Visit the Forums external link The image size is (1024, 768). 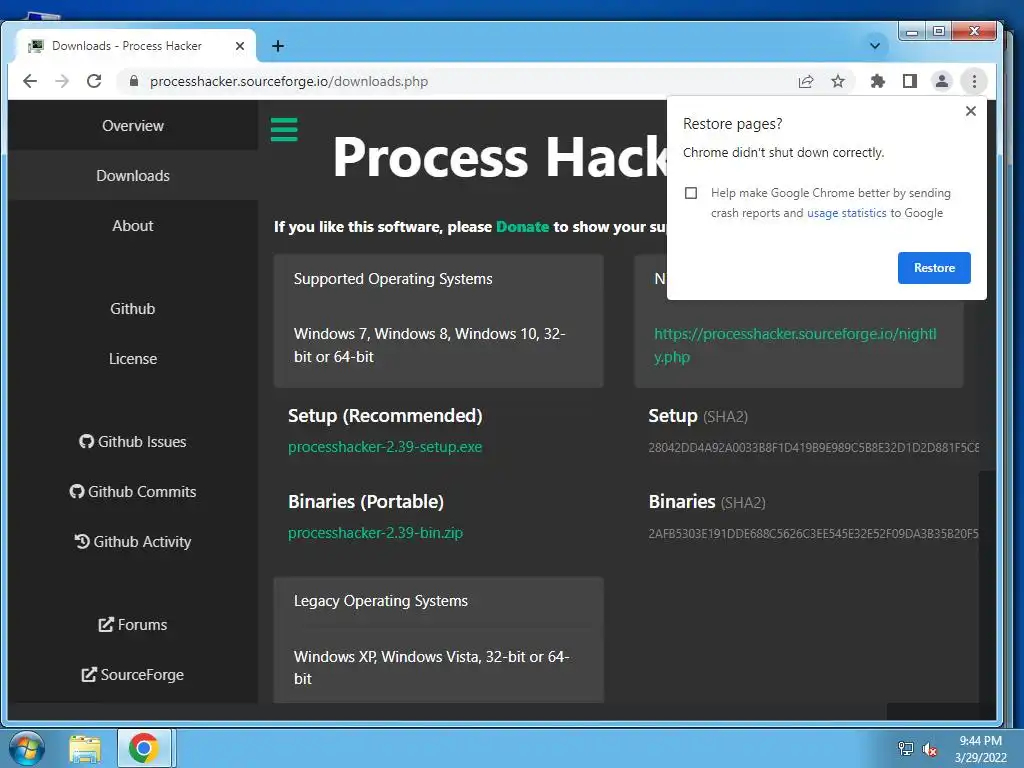coord(133,624)
